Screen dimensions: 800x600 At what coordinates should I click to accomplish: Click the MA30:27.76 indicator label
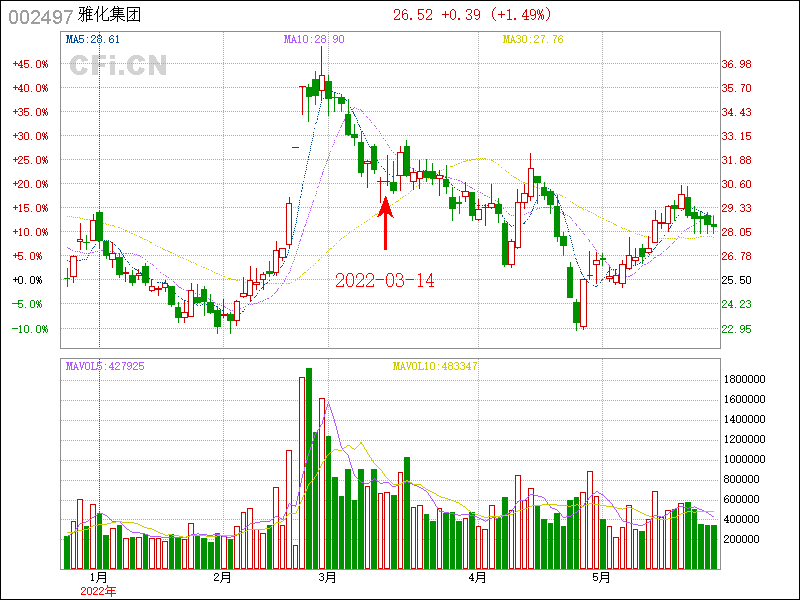[533, 39]
